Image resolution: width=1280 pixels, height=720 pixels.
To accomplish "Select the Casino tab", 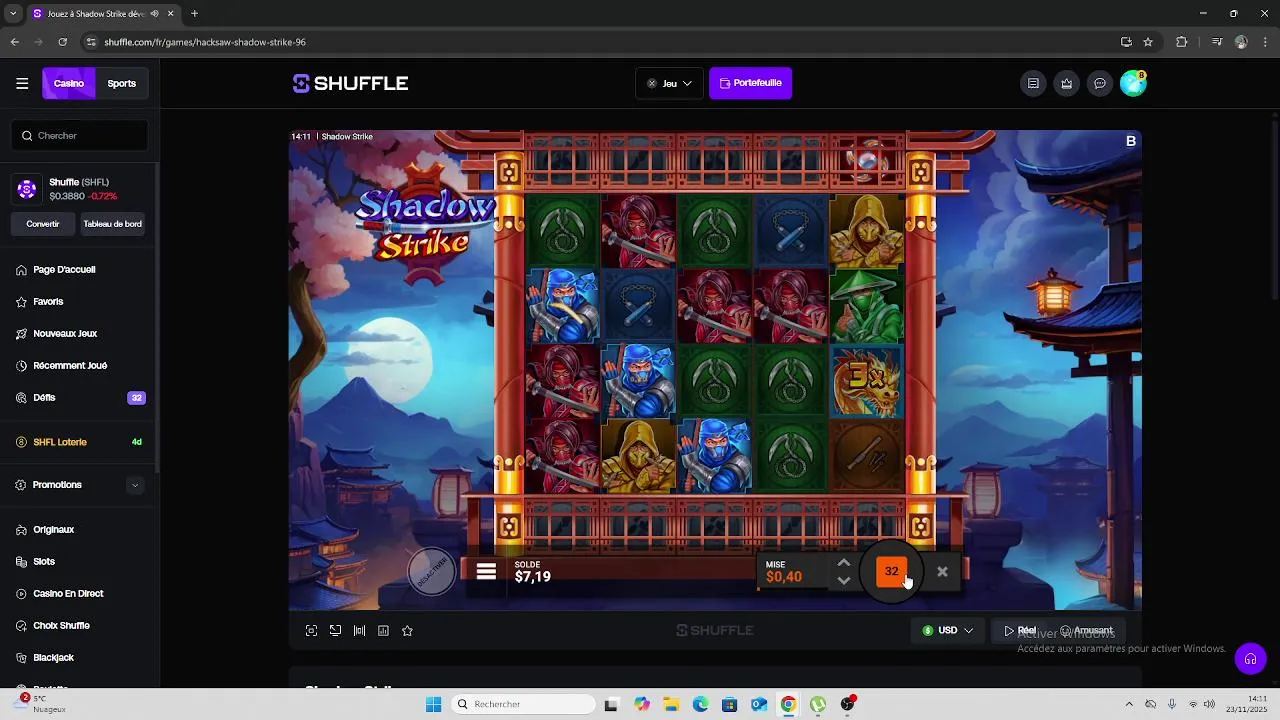I will (x=69, y=84).
